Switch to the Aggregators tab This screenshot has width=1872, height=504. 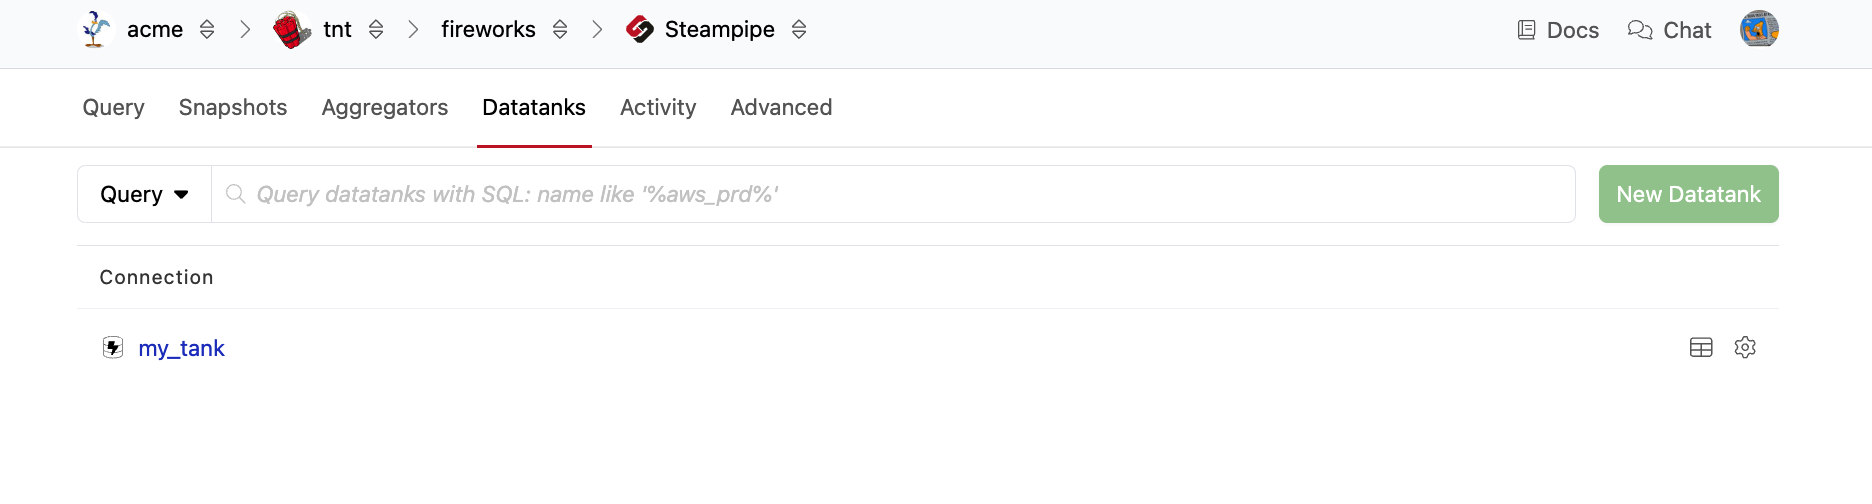pyautogui.click(x=385, y=107)
